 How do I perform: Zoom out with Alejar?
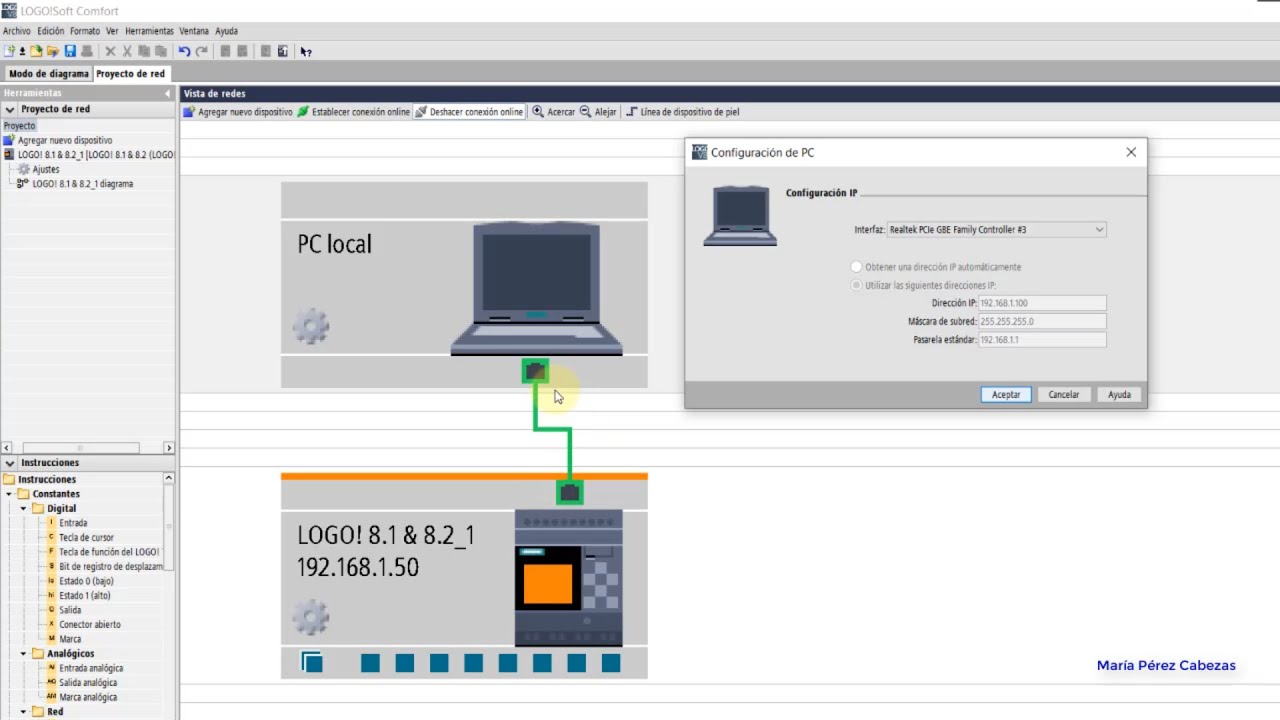[x=598, y=112]
